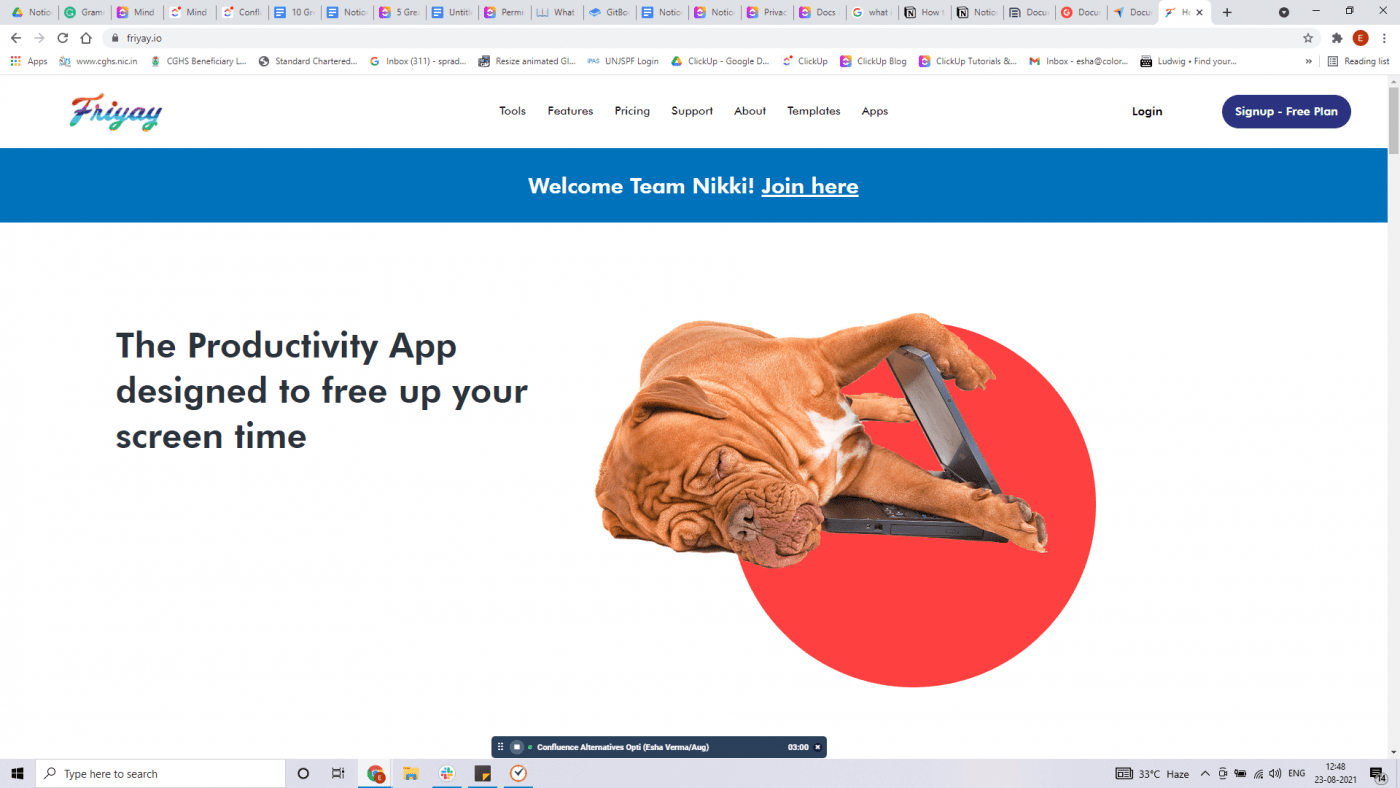Switch to the Privac tab
This screenshot has height=788, width=1400.
point(767,13)
